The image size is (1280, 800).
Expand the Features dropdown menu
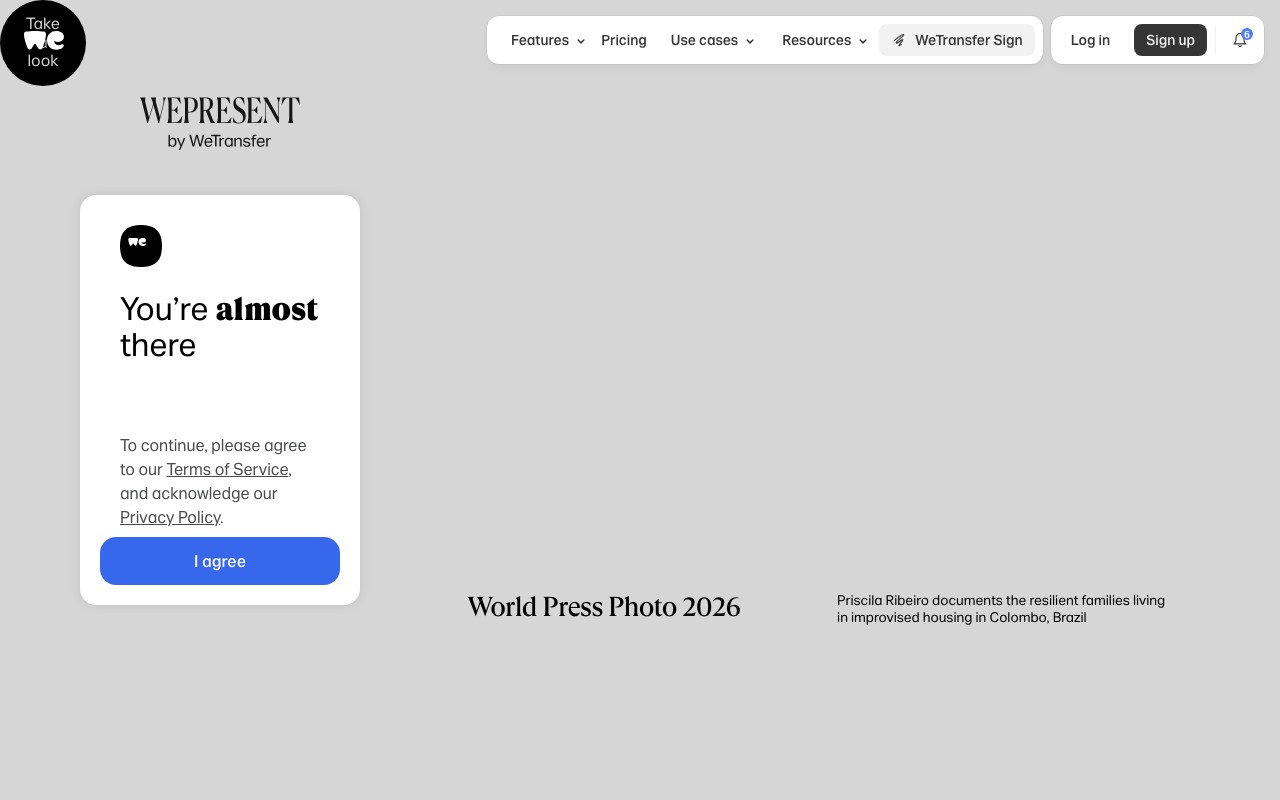click(548, 40)
